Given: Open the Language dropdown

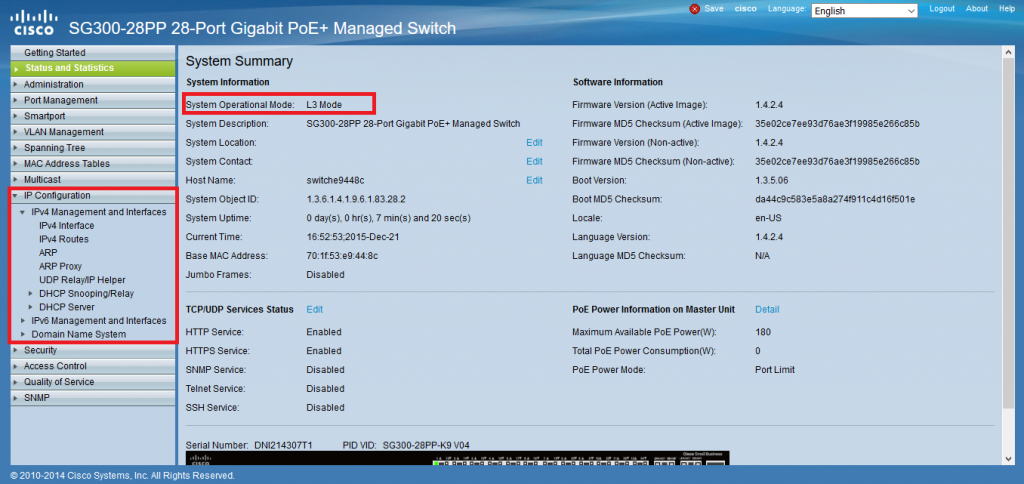Looking at the screenshot, I should click(865, 10).
